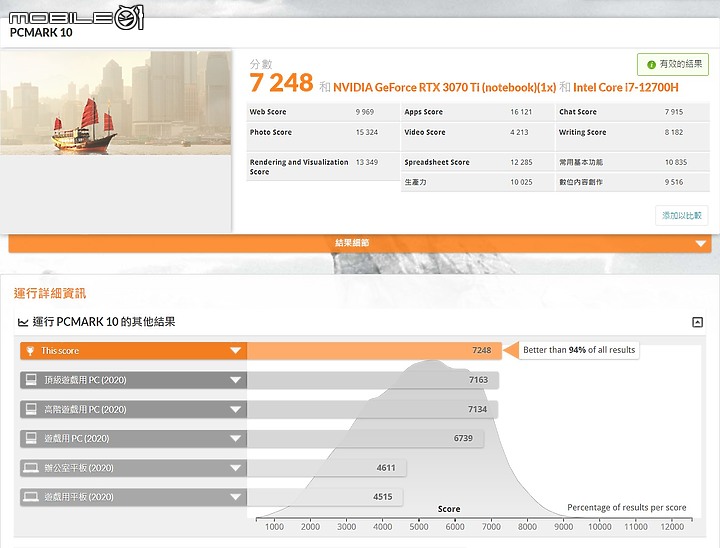This screenshot has width=720, height=548.
Task: Click the green valid result info icon
Action: tap(651, 65)
